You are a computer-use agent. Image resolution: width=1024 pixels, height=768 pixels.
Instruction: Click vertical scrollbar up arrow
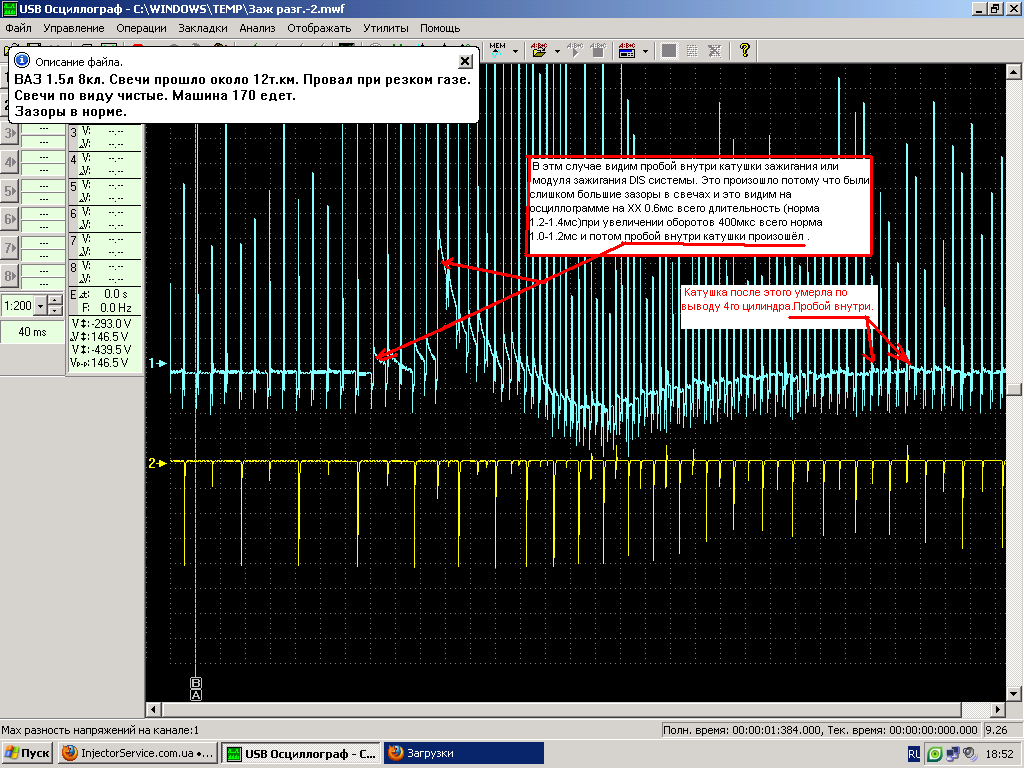[x=1014, y=71]
